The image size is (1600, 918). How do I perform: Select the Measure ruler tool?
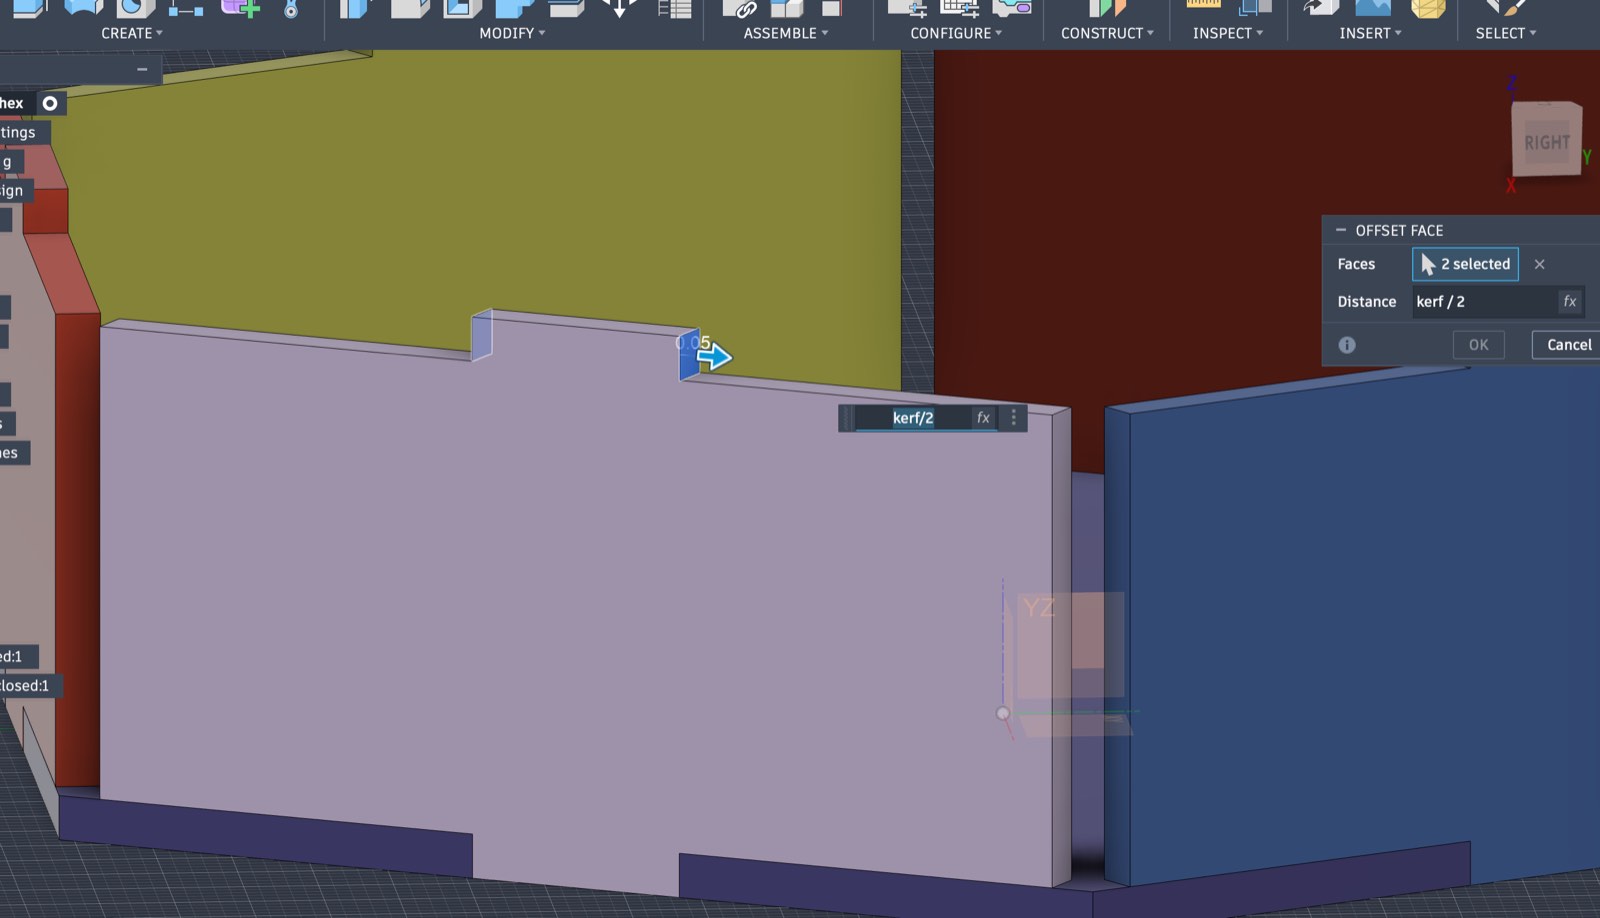(x=1203, y=6)
